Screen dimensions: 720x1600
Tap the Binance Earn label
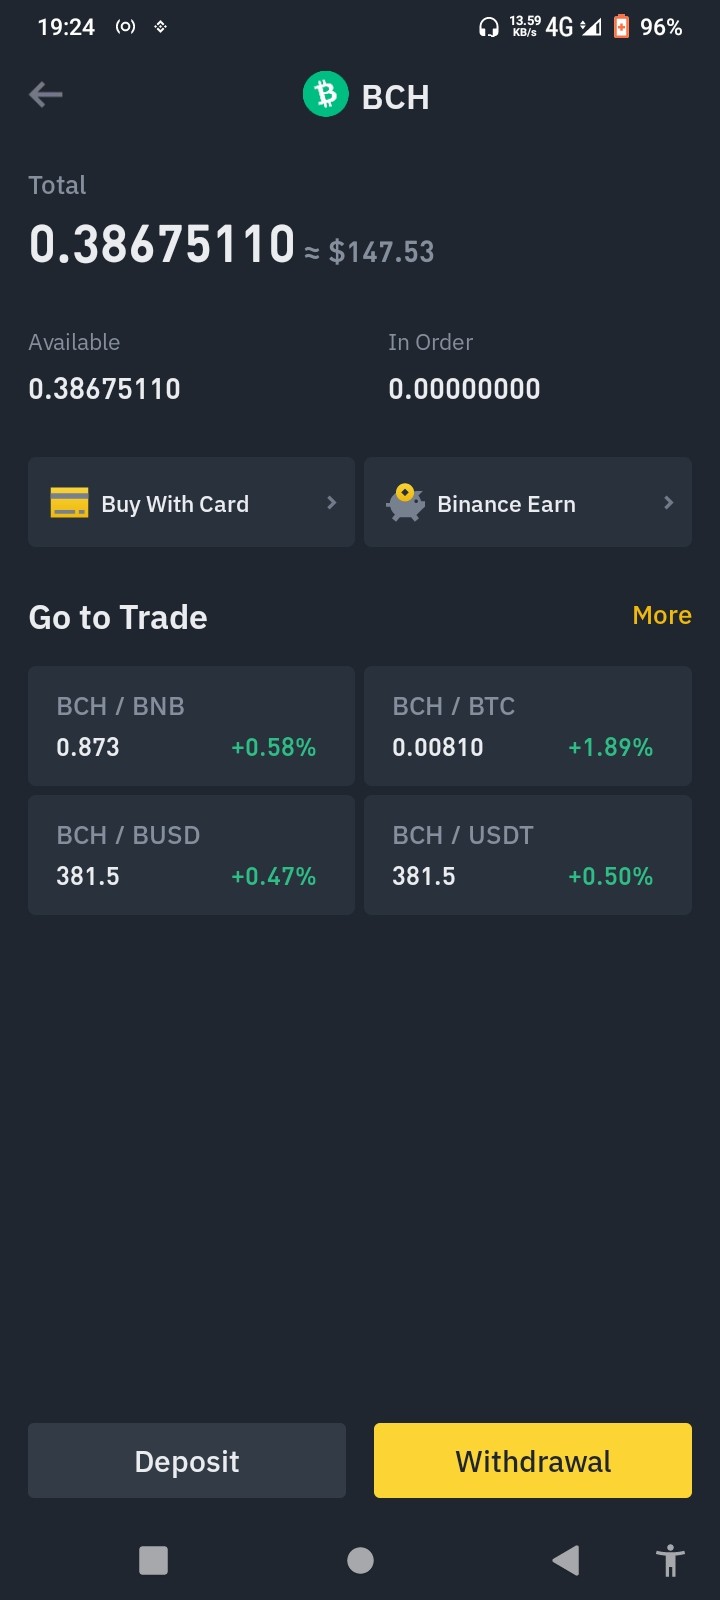pos(506,504)
